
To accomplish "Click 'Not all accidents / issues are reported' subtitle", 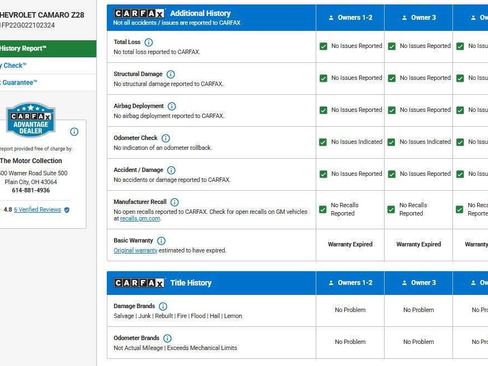I will 177,23.
